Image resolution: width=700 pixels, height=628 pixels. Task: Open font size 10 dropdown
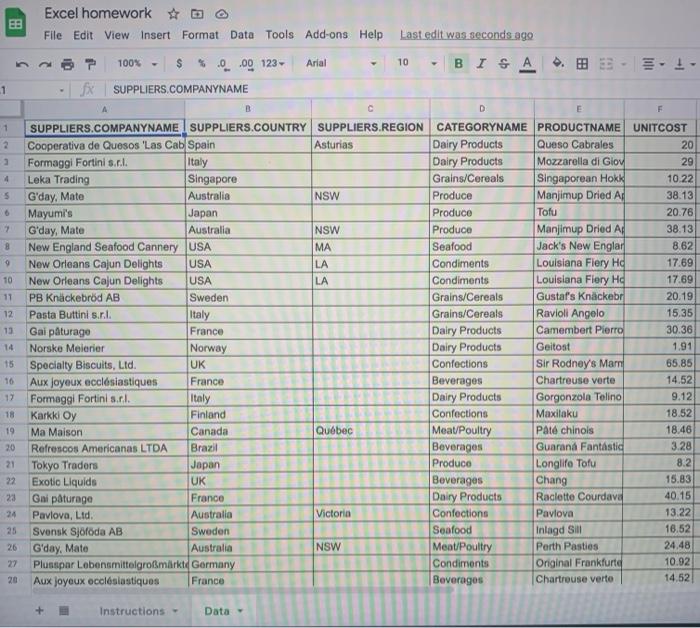pos(417,63)
